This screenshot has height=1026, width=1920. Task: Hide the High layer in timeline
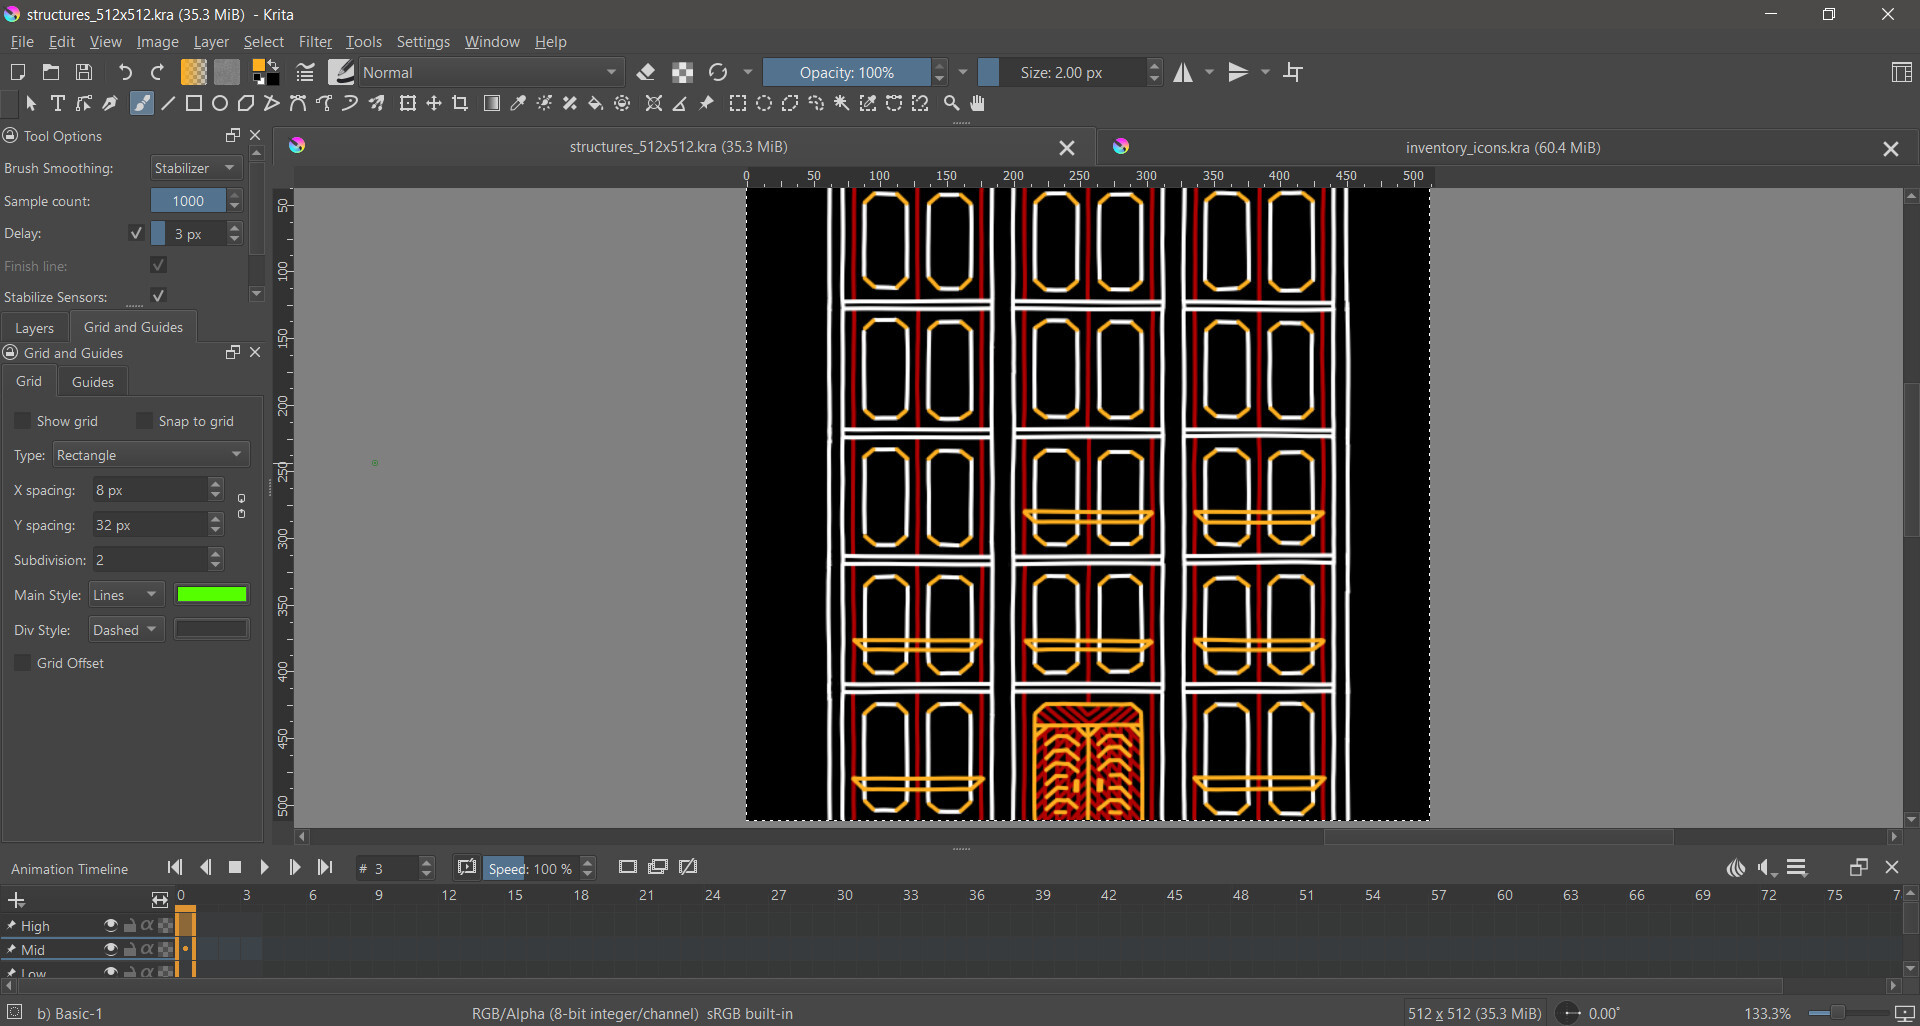(x=111, y=926)
